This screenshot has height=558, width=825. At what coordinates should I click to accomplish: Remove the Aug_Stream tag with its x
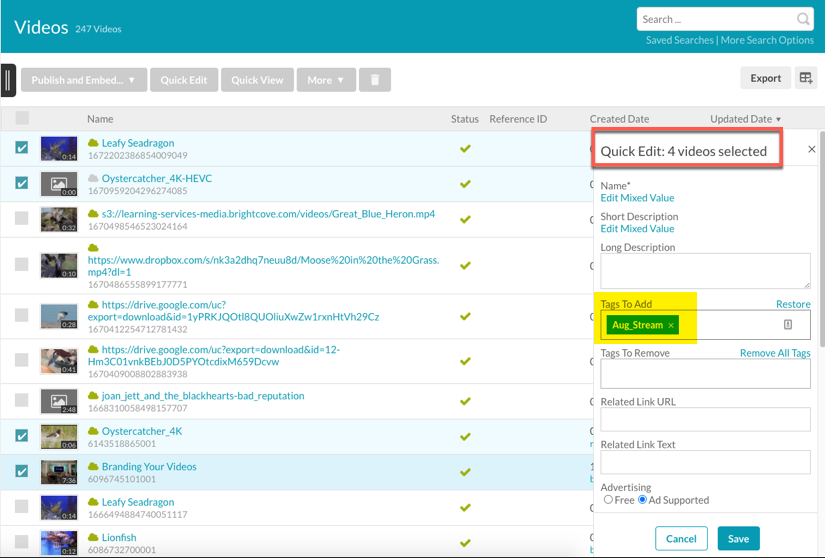click(671, 326)
